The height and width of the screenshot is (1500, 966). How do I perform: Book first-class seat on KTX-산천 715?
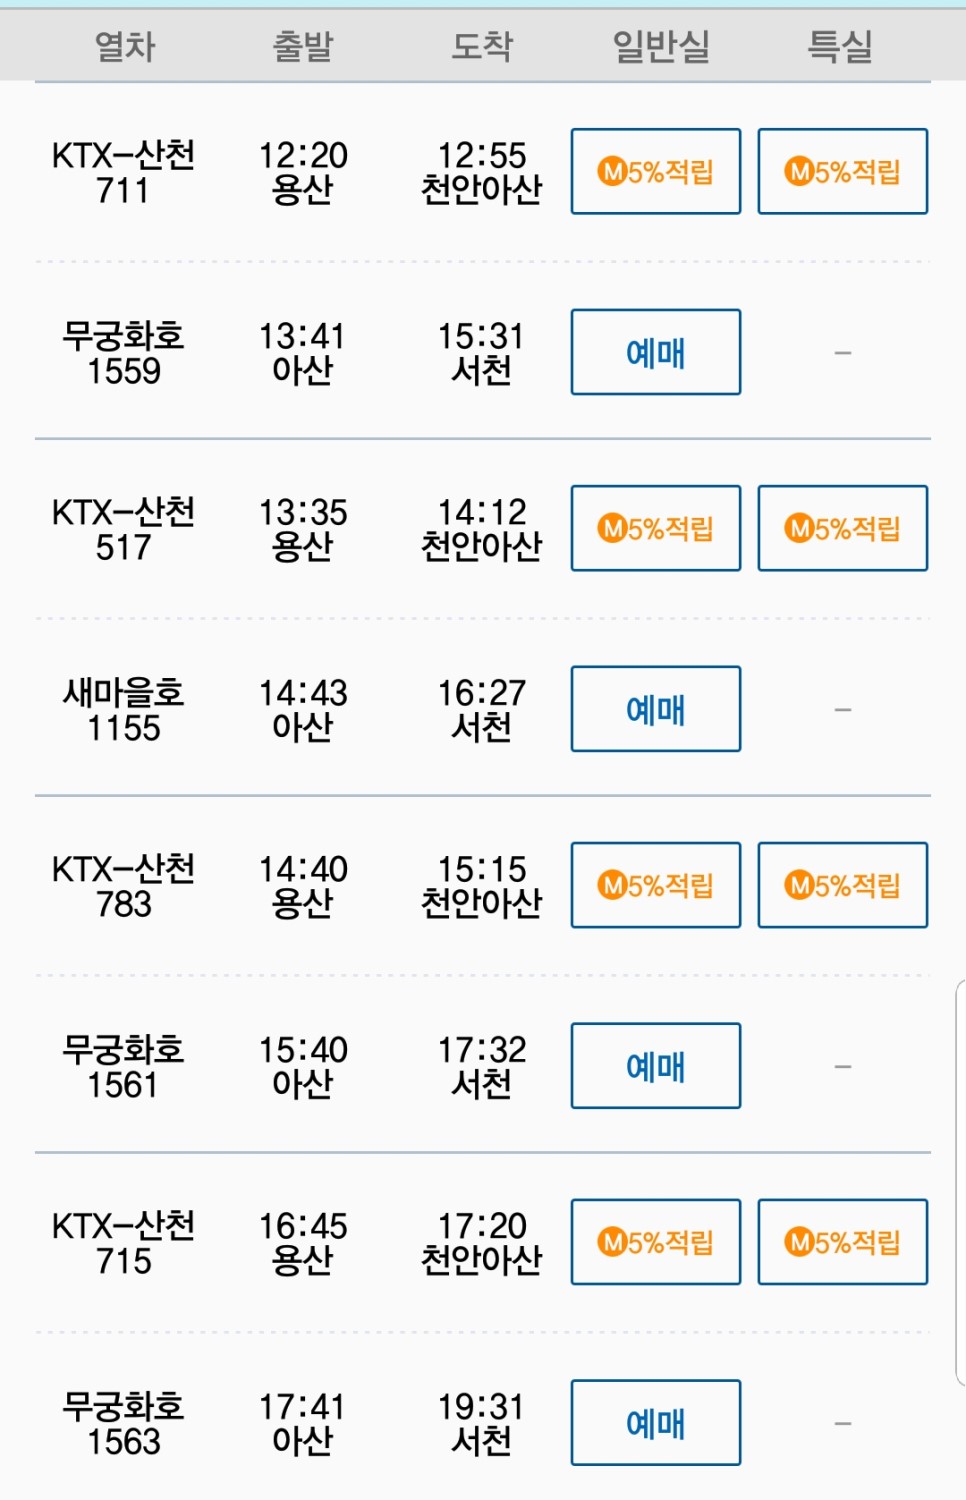tap(843, 1242)
